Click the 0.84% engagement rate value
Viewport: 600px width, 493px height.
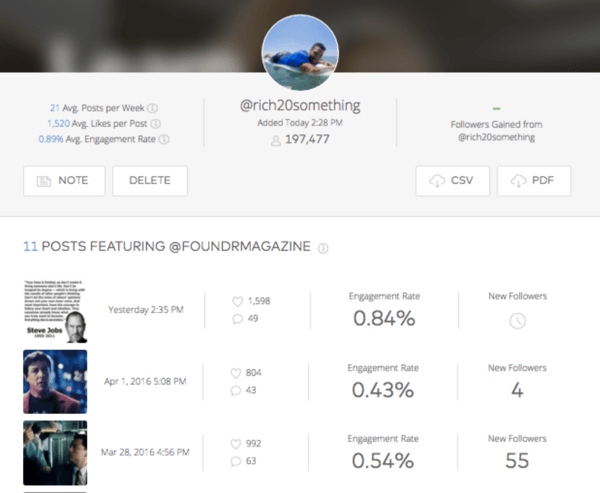(384, 318)
